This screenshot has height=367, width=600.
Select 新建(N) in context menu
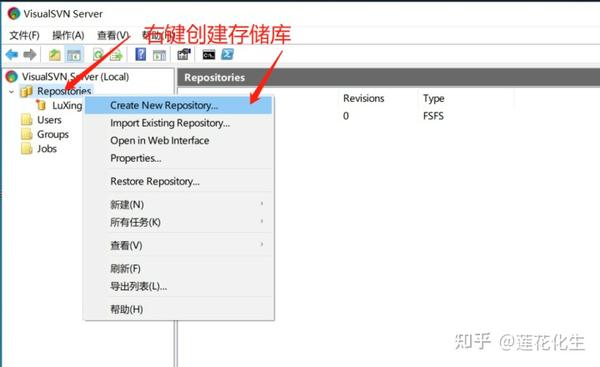point(178,204)
